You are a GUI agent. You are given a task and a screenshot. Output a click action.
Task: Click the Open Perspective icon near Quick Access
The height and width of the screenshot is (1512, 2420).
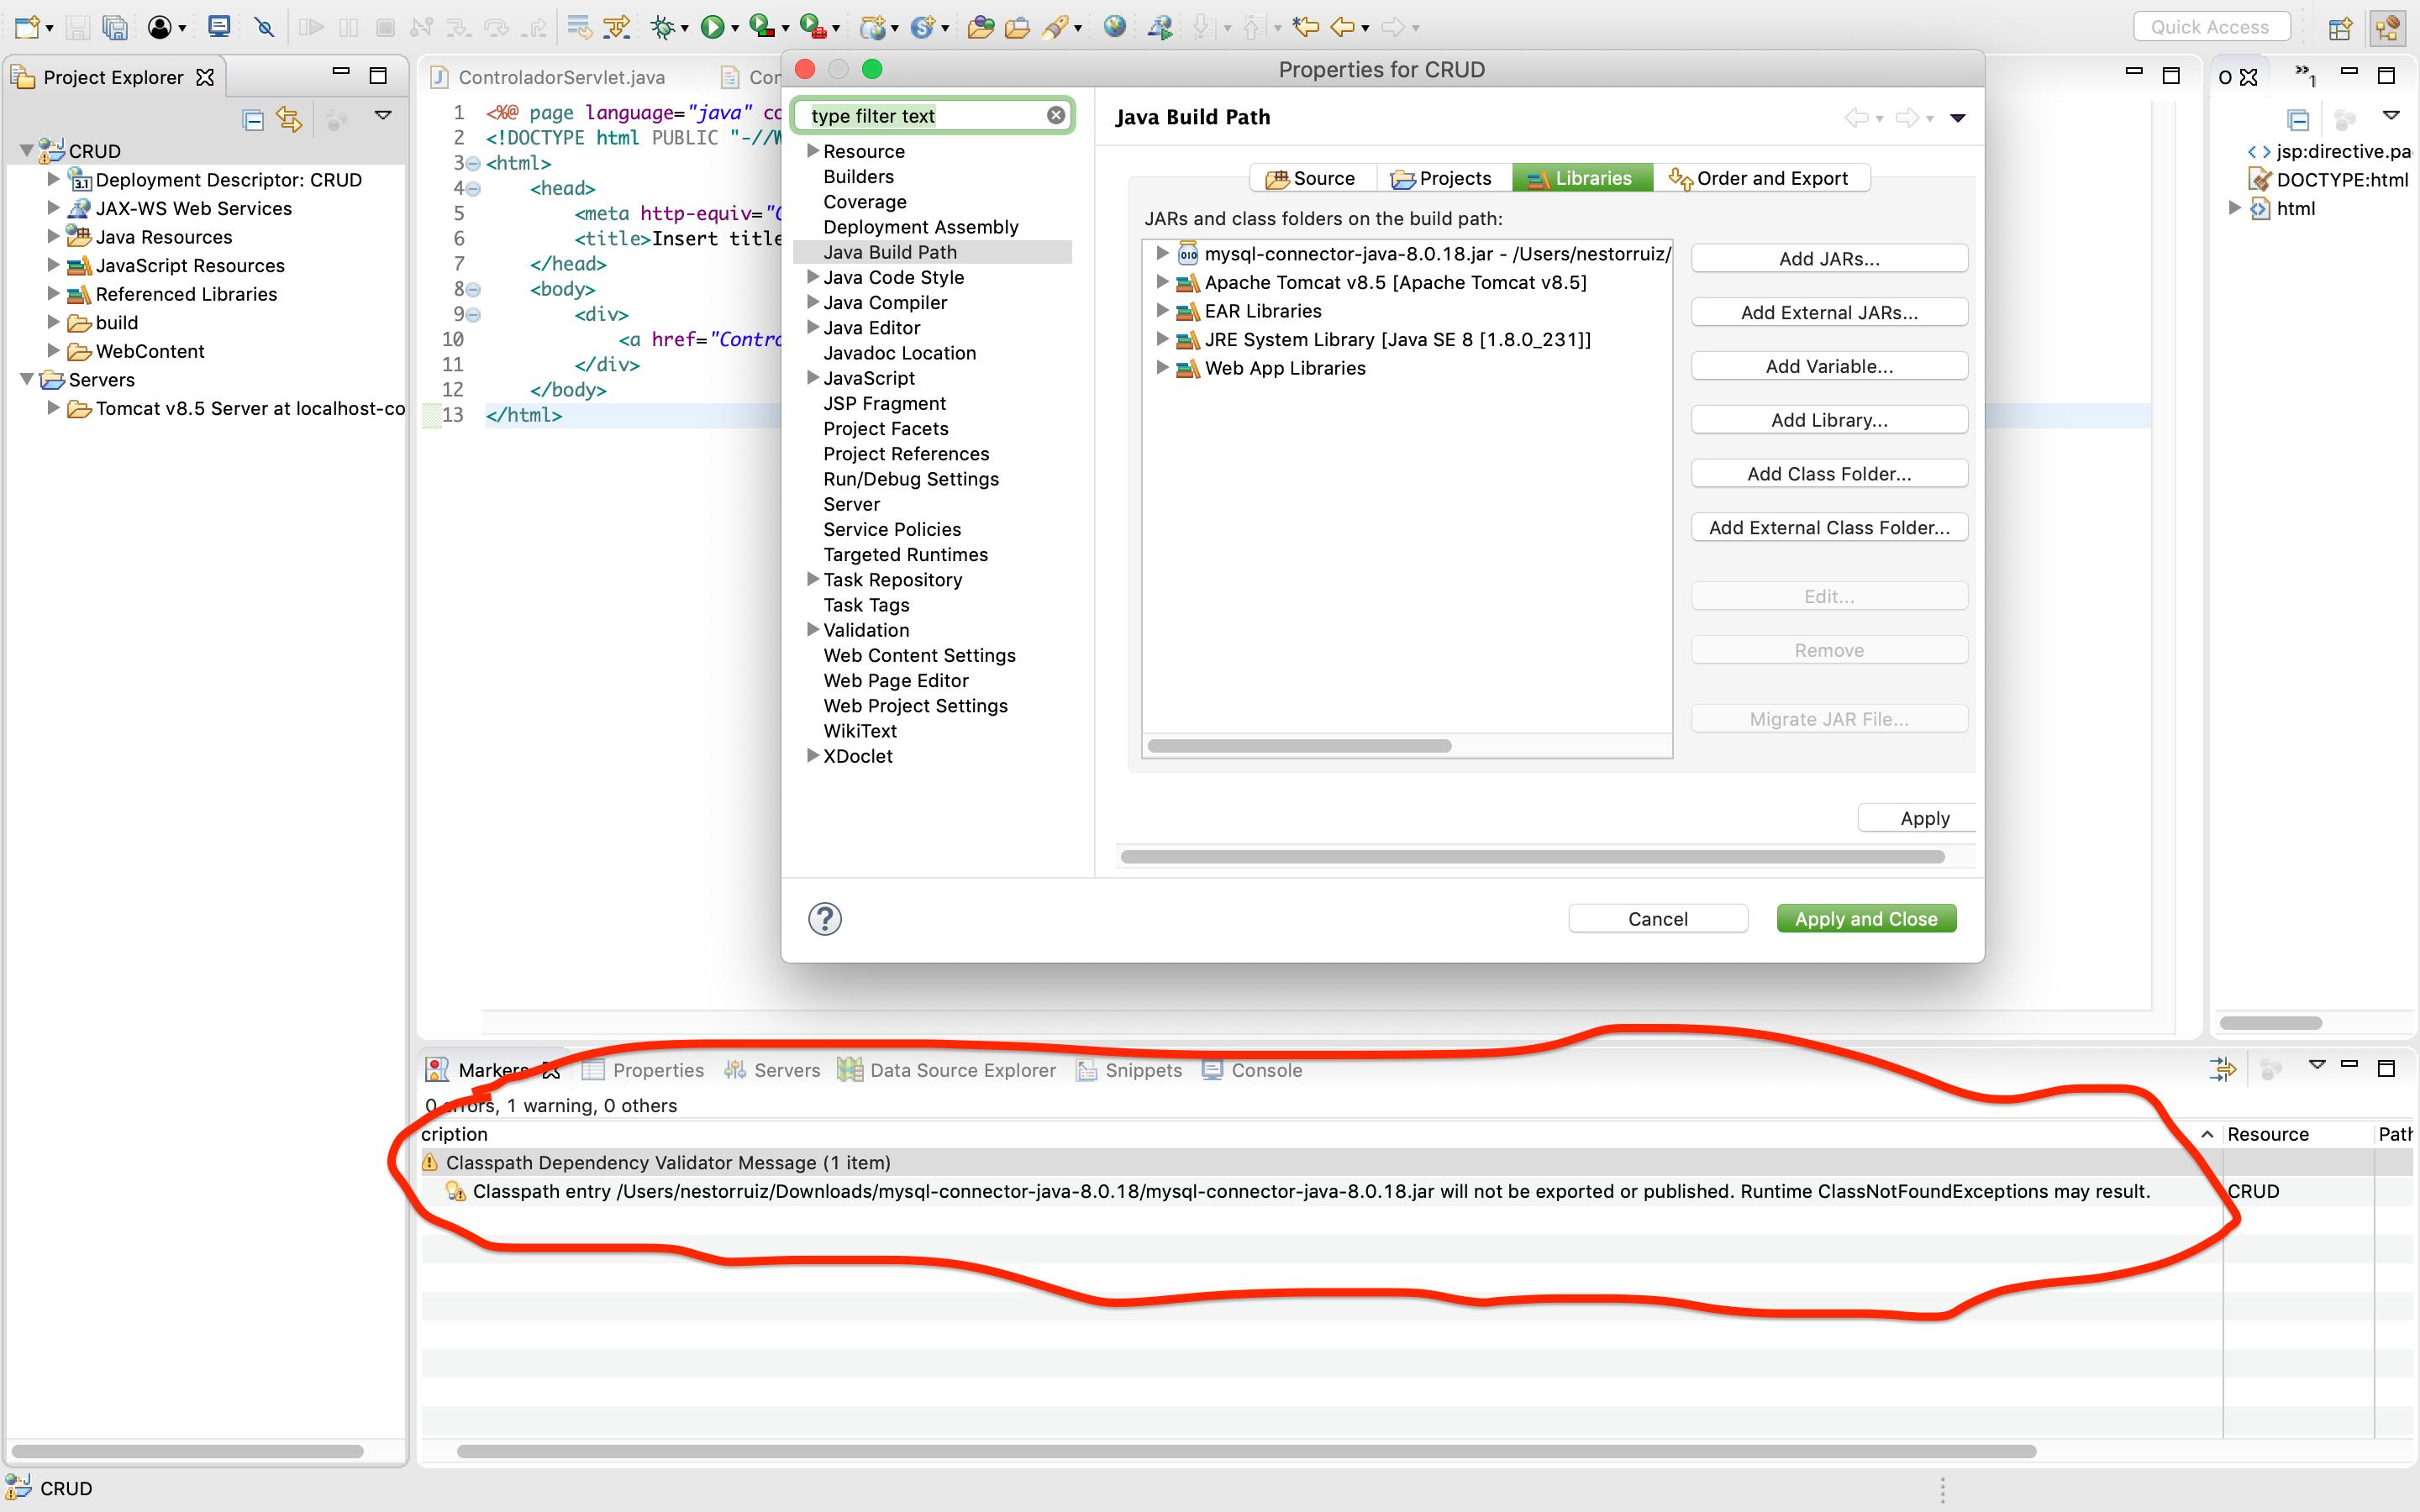(2340, 28)
